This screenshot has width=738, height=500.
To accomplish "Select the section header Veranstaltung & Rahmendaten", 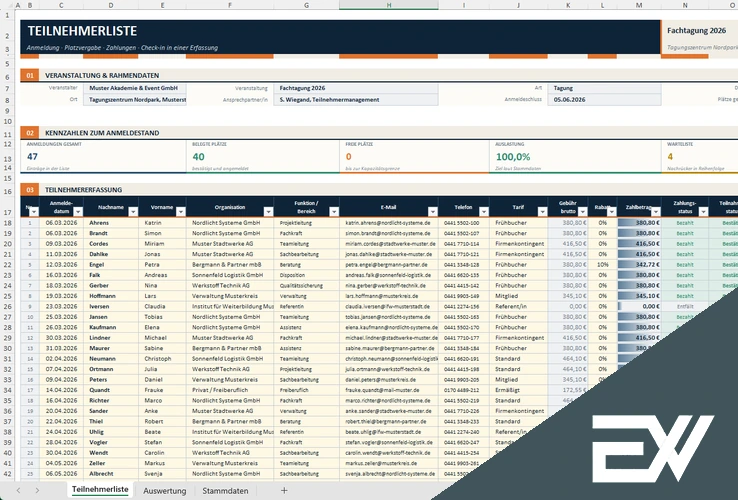I will (x=102, y=75).
